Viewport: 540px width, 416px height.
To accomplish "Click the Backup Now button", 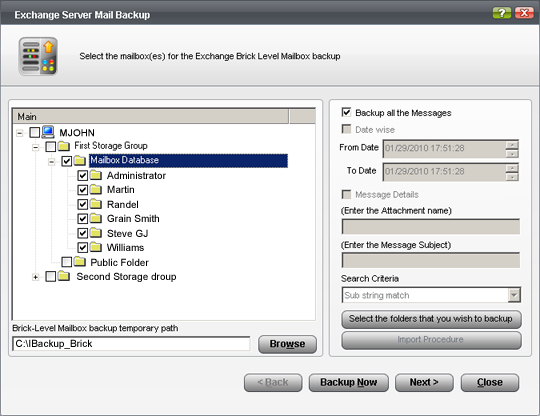I will [349, 383].
